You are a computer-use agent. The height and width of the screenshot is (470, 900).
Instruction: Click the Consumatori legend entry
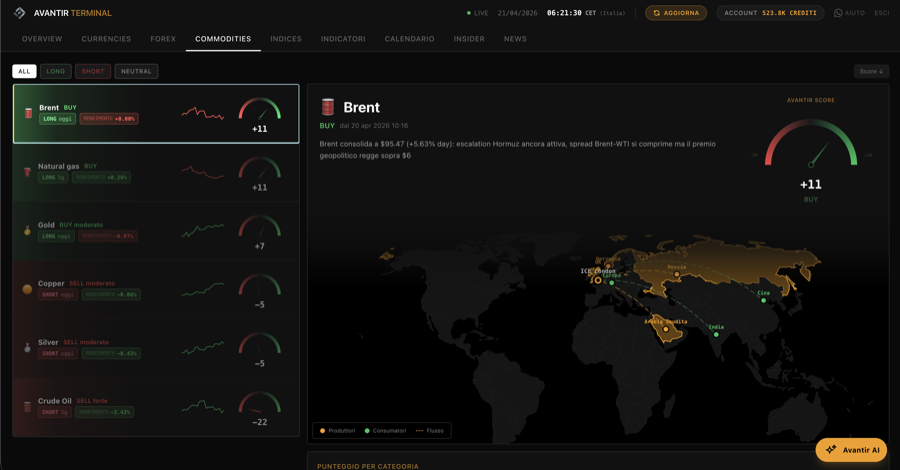pyautogui.click(x=385, y=430)
